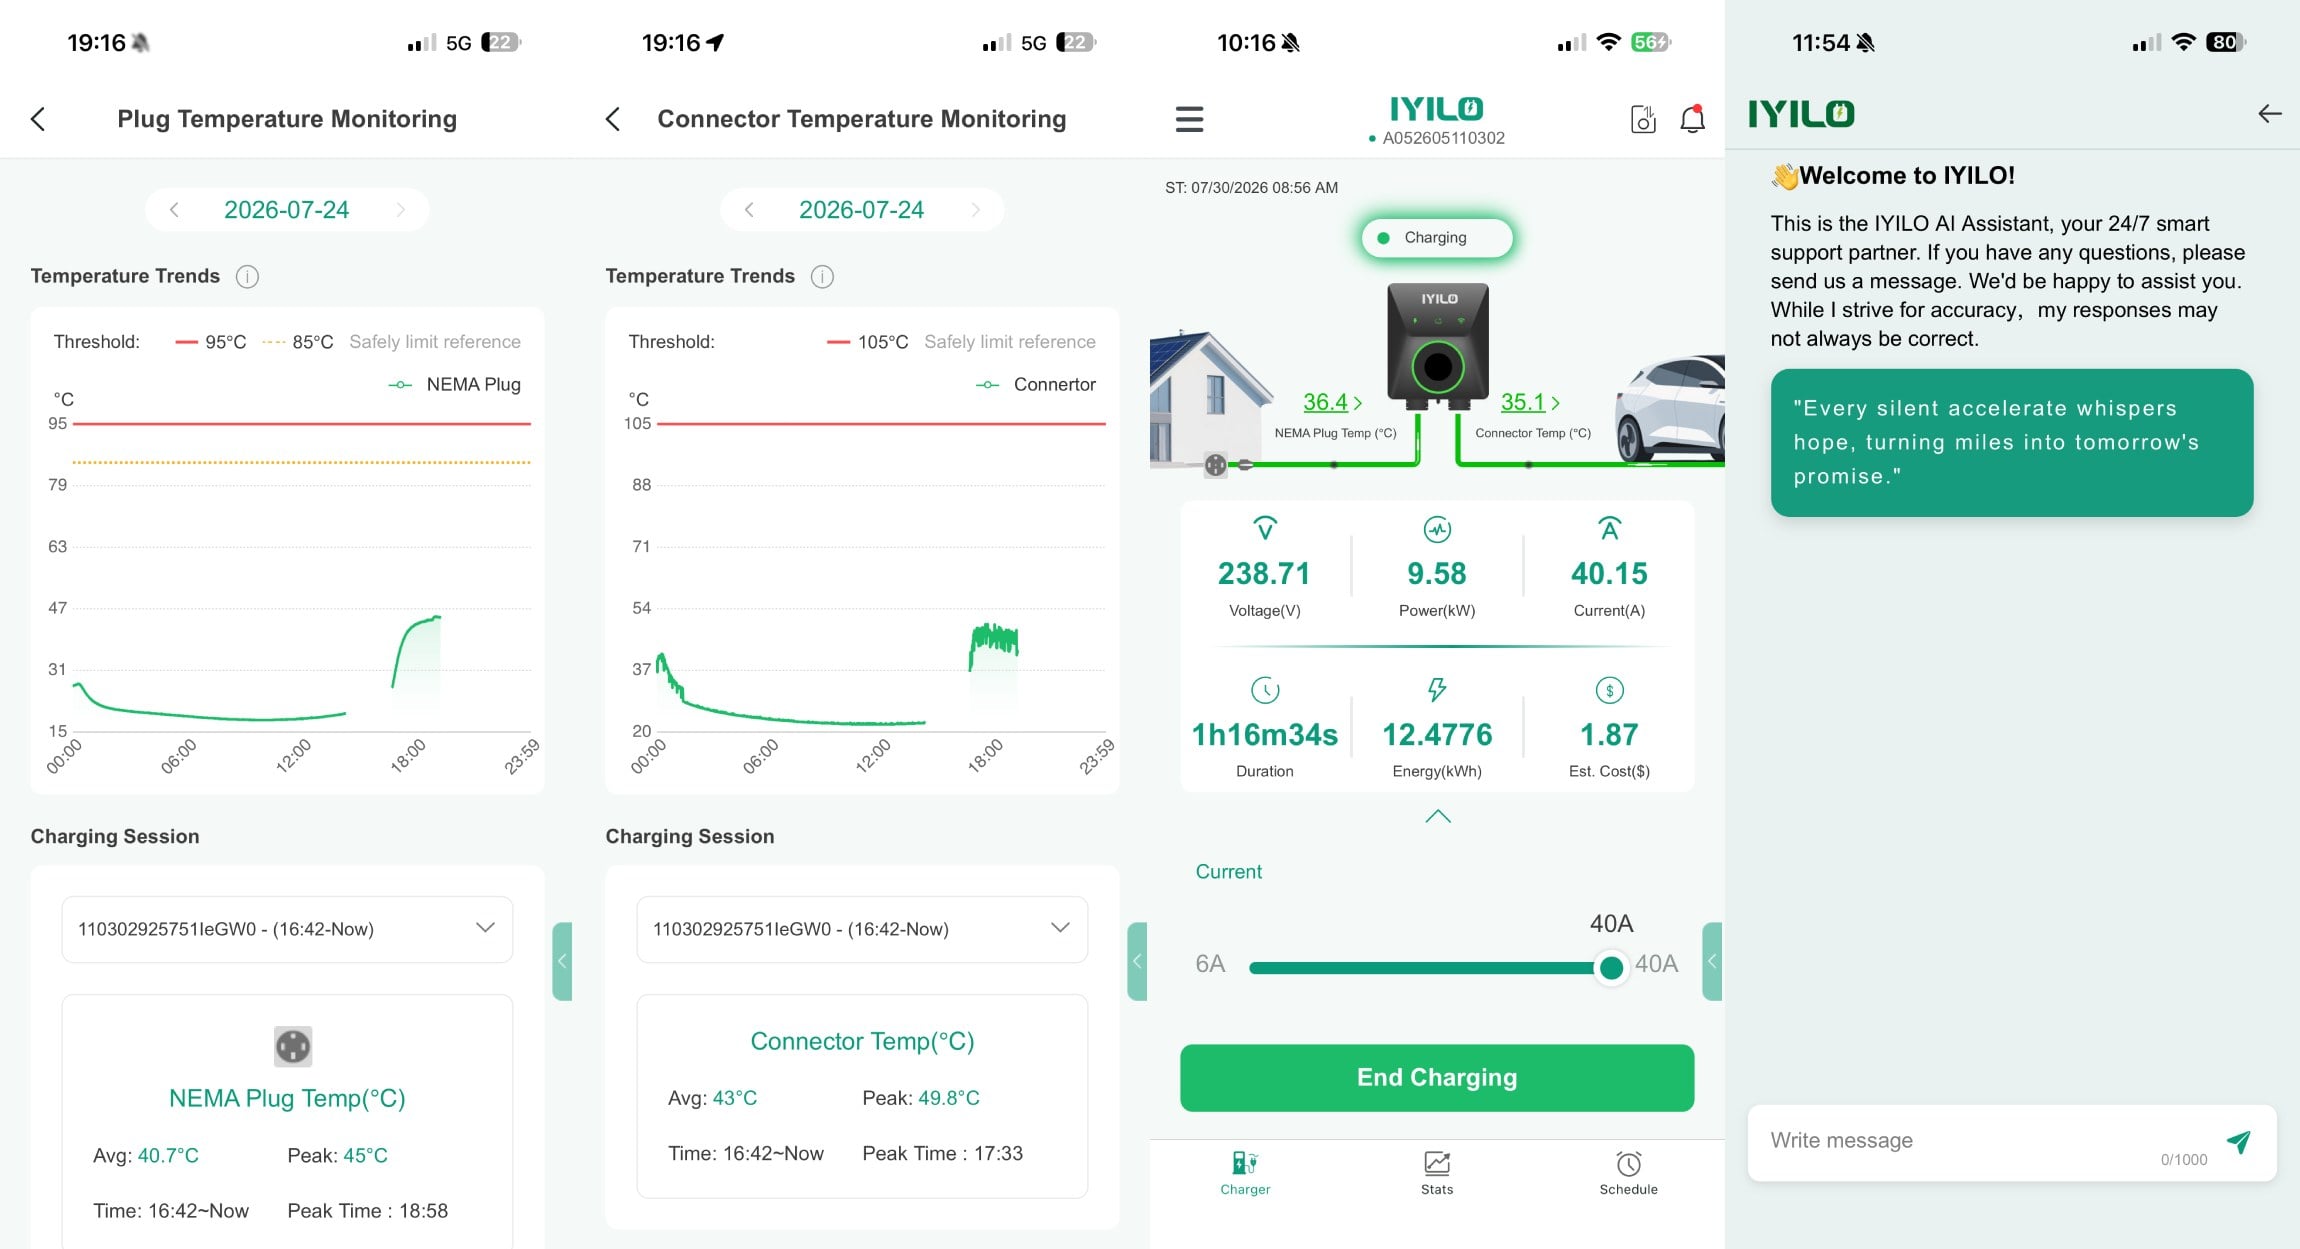Go back from Connector Temperature Monitoring screen
The width and height of the screenshot is (2300, 1249).
[x=613, y=119]
